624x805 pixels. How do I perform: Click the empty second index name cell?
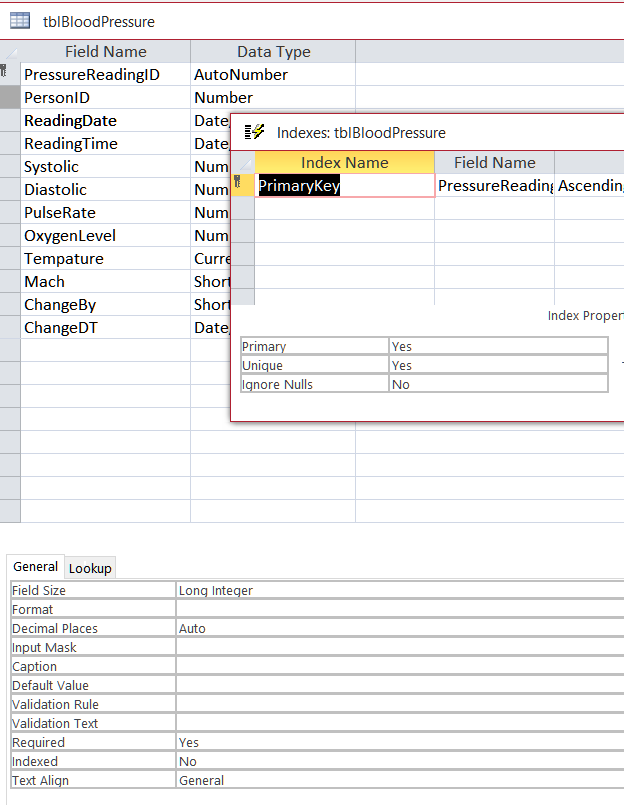coord(345,208)
